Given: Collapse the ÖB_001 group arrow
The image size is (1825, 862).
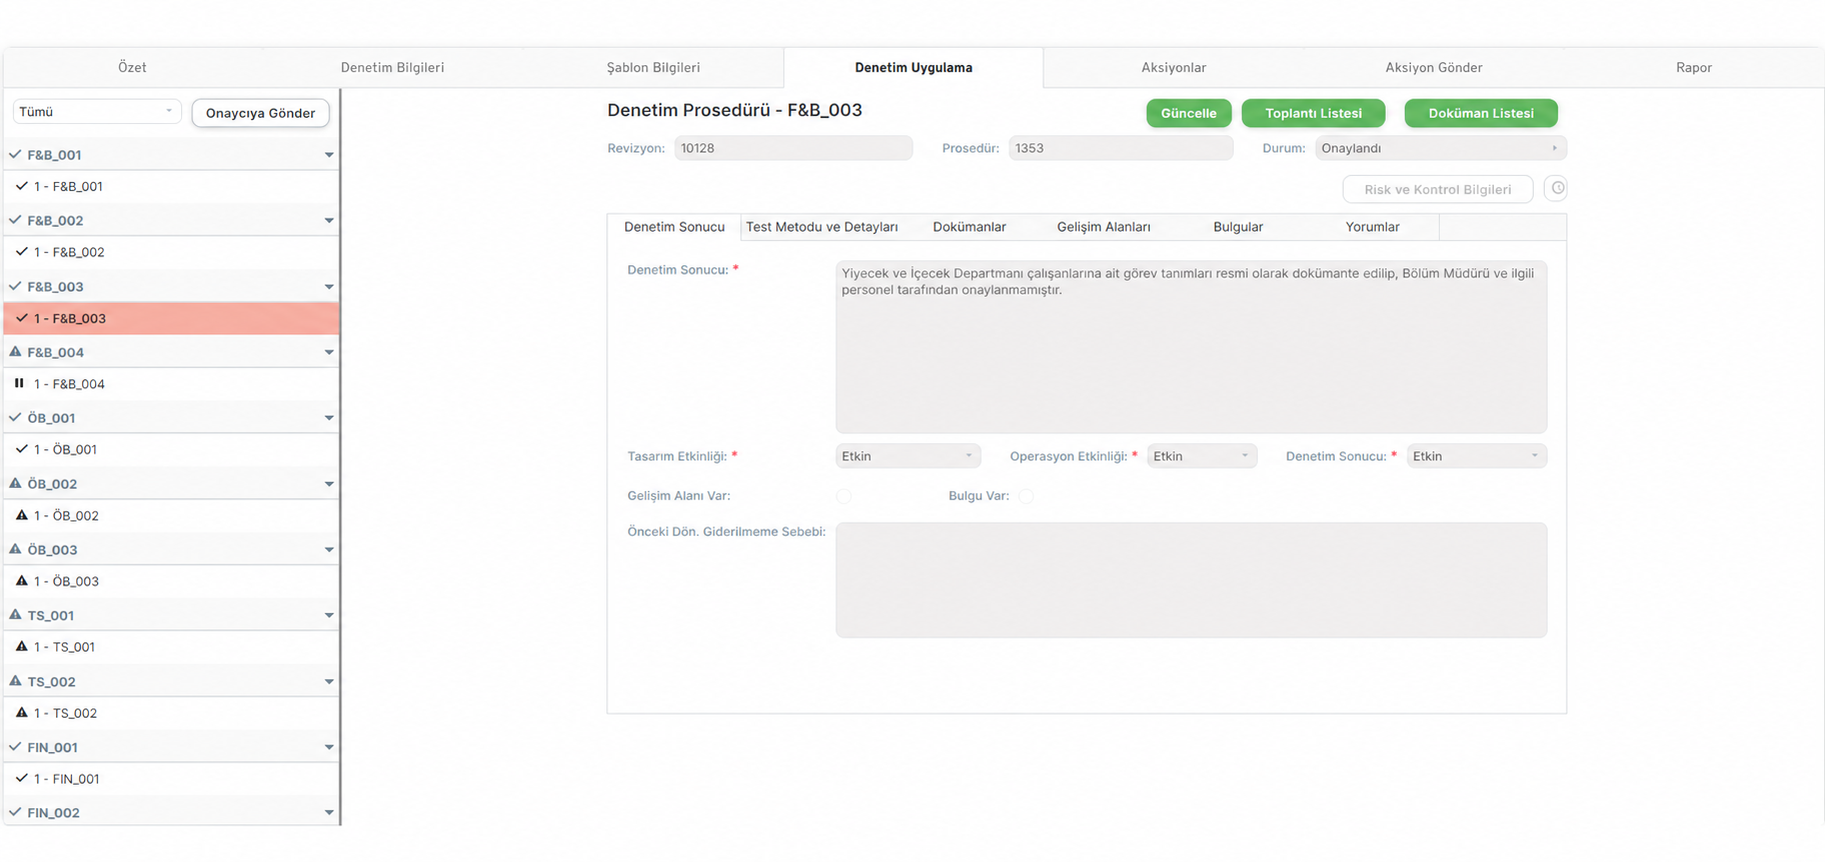Looking at the screenshot, I should pyautogui.click(x=329, y=418).
